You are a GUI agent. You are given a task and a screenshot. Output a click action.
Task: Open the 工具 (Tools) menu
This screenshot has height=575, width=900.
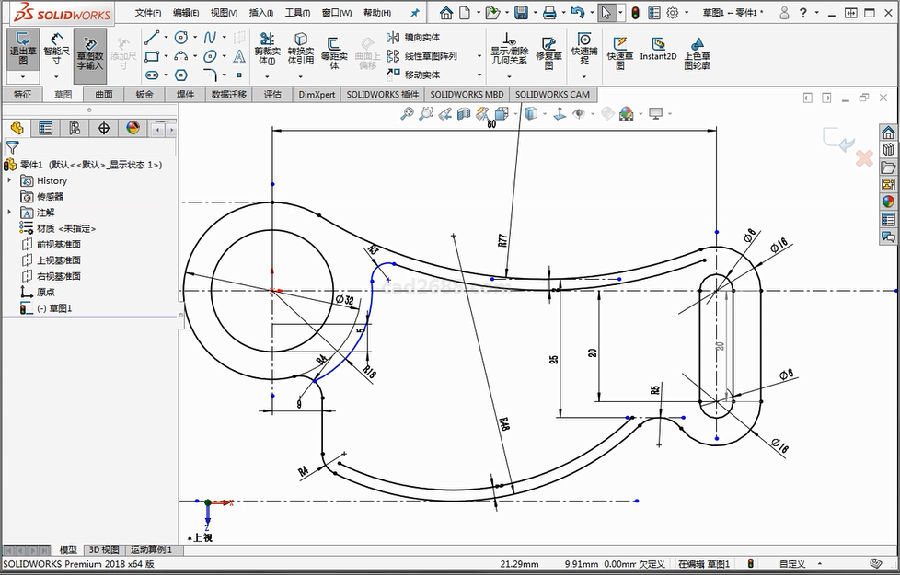coord(297,13)
